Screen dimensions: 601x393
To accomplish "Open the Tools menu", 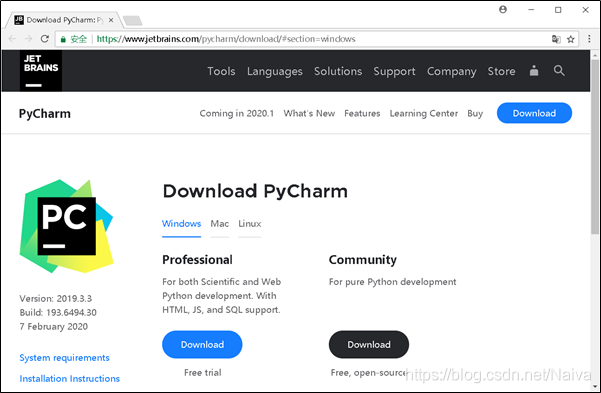I will click(221, 71).
